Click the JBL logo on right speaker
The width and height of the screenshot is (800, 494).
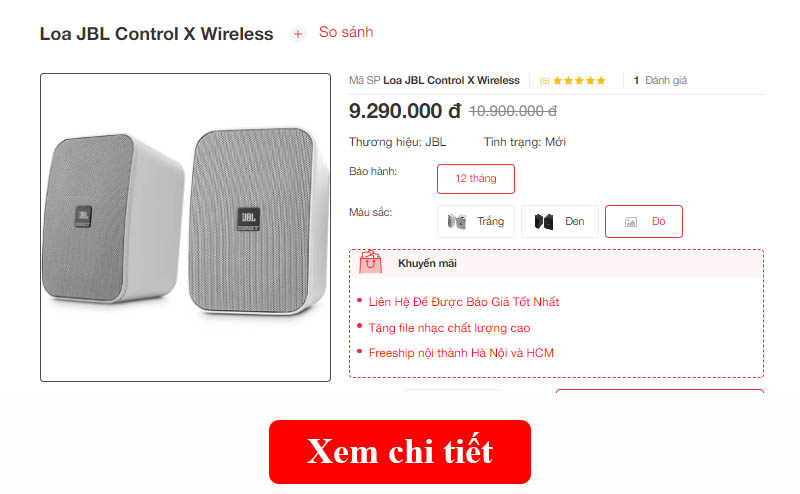point(248,219)
